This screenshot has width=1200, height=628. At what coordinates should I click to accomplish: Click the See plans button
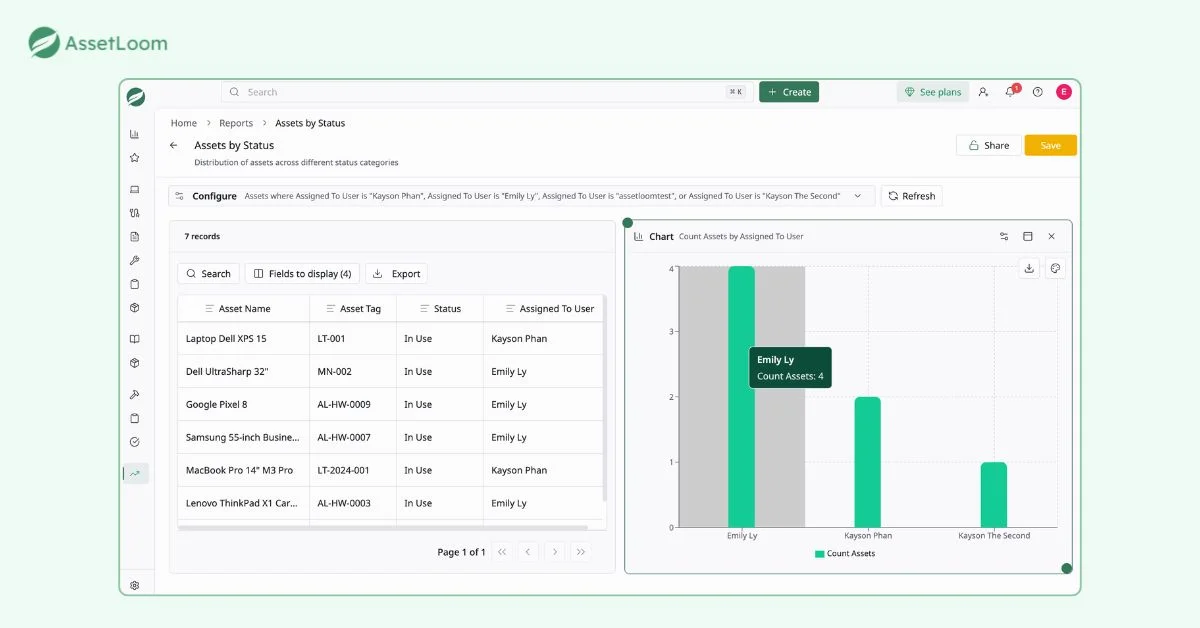[x=933, y=92]
